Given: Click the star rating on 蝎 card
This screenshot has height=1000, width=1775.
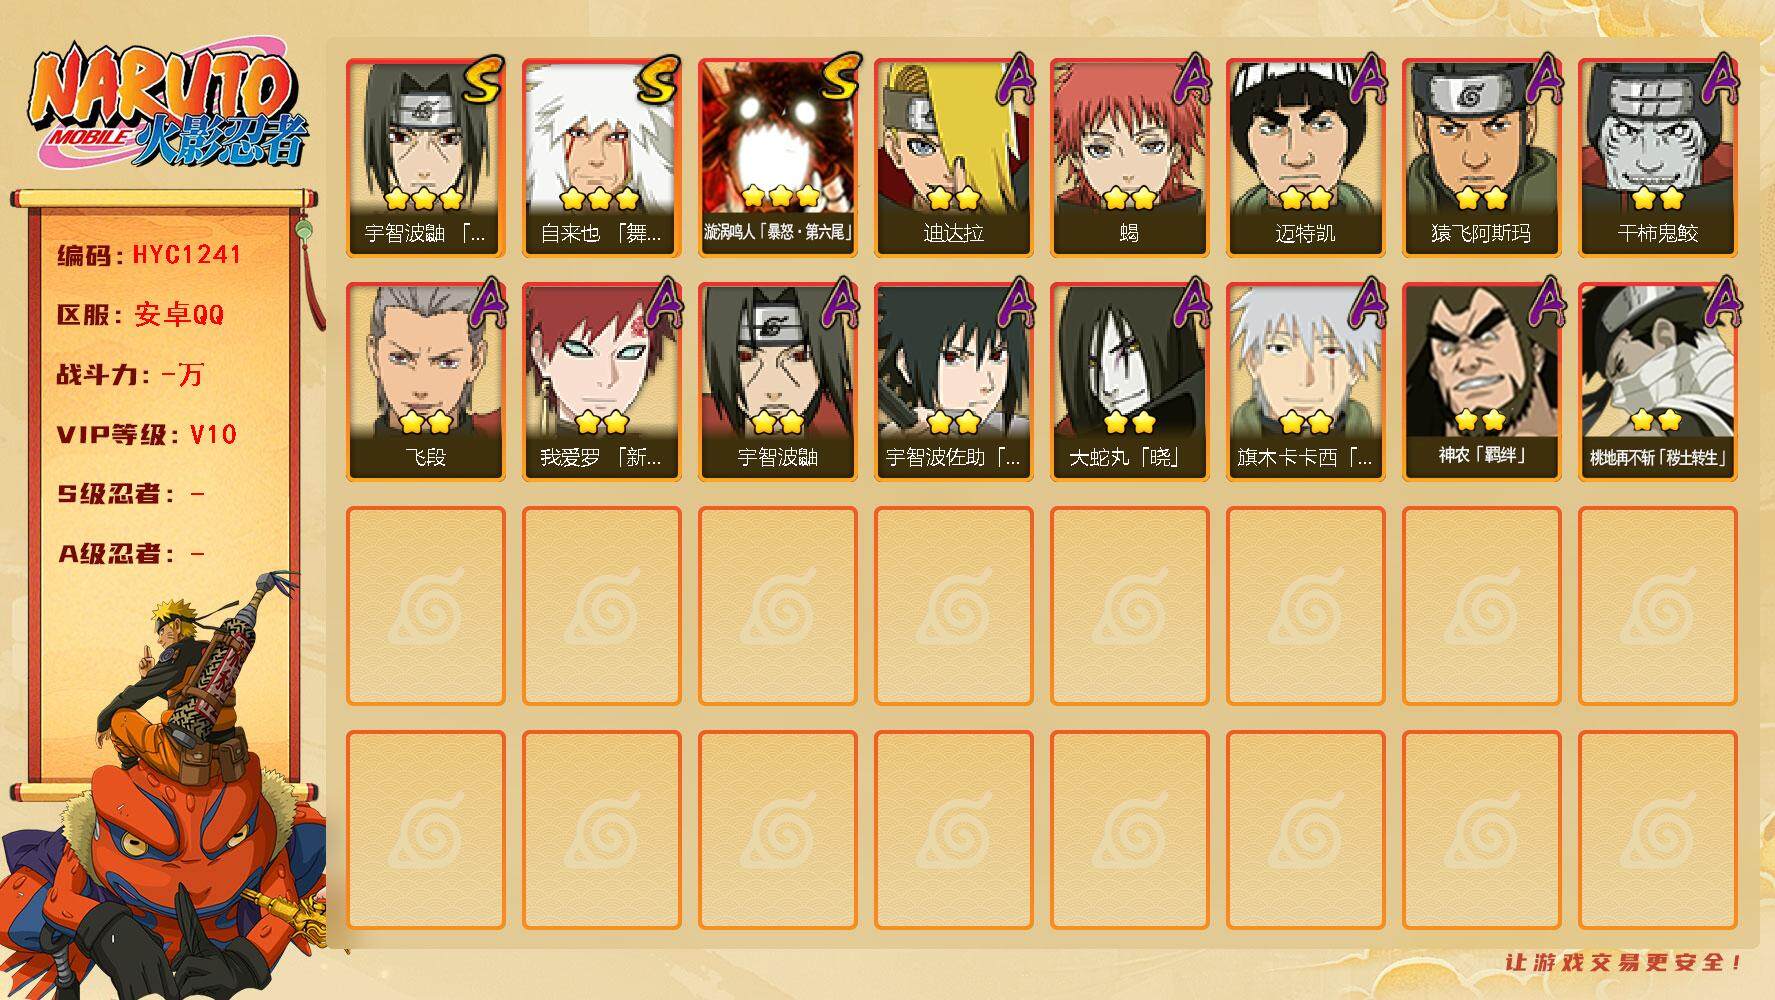Looking at the screenshot, I should (x=1129, y=198).
